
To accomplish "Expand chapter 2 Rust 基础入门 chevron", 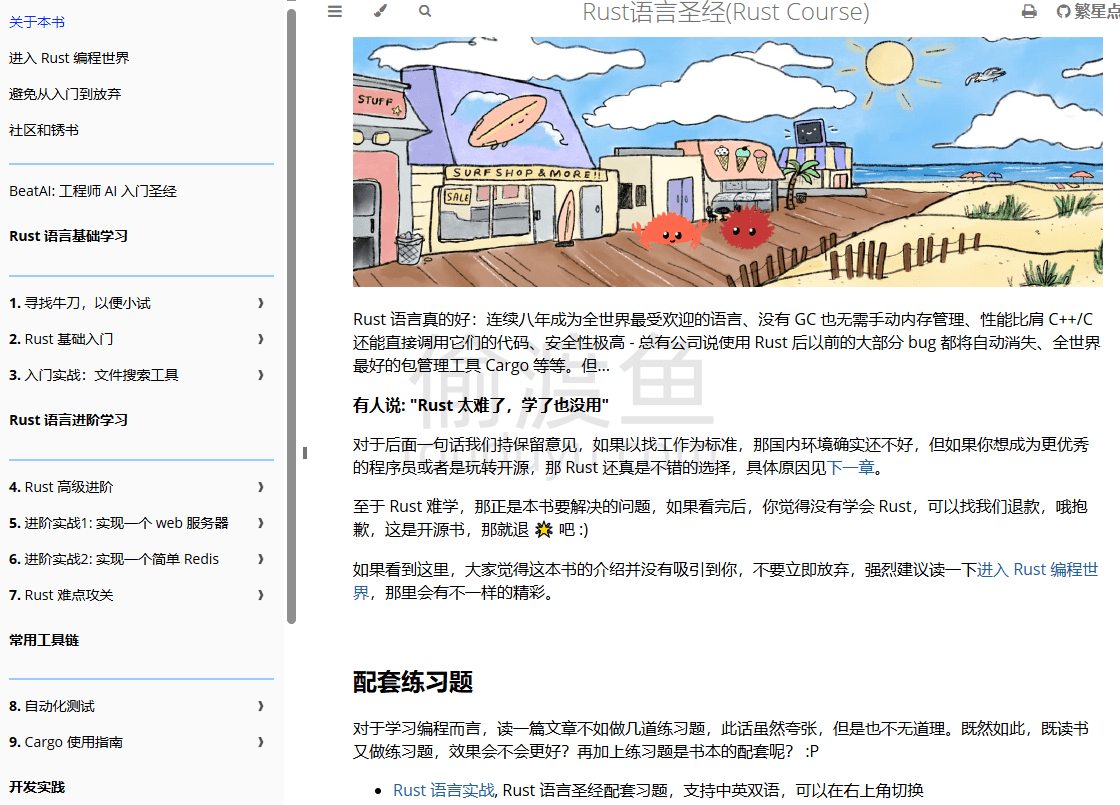I will tap(261, 339).
